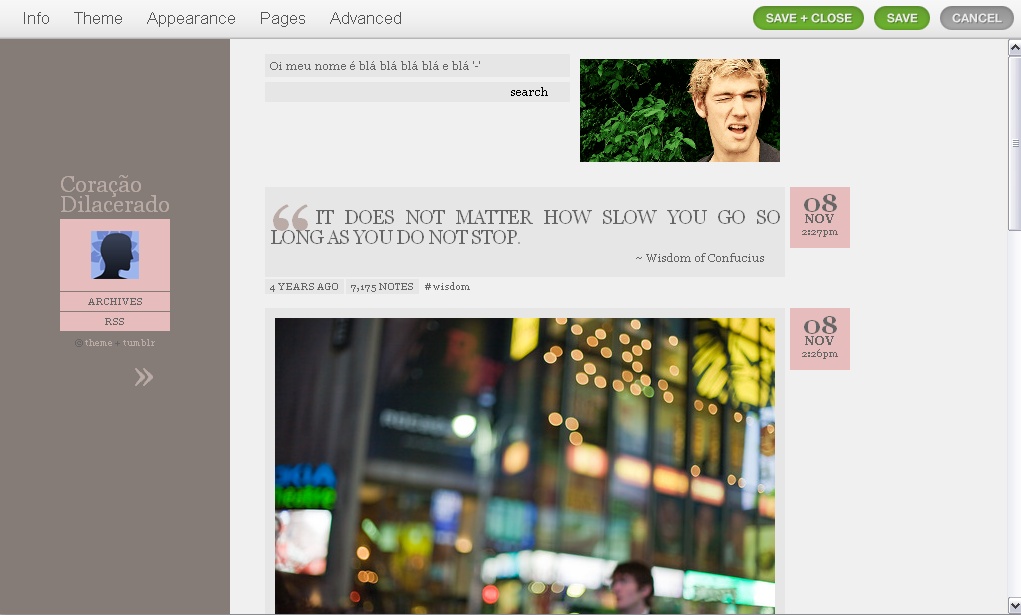Click inside the search input field

(x=385, y=92)
